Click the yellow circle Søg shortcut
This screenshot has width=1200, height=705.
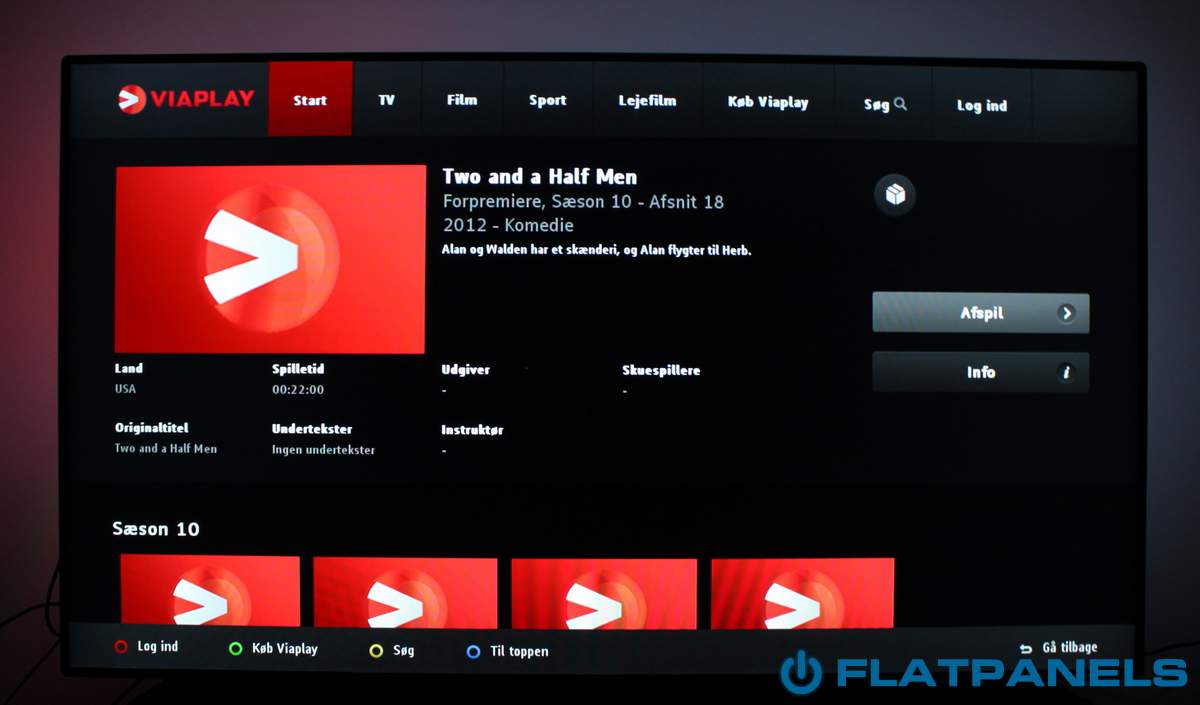(x=376, y=651)
